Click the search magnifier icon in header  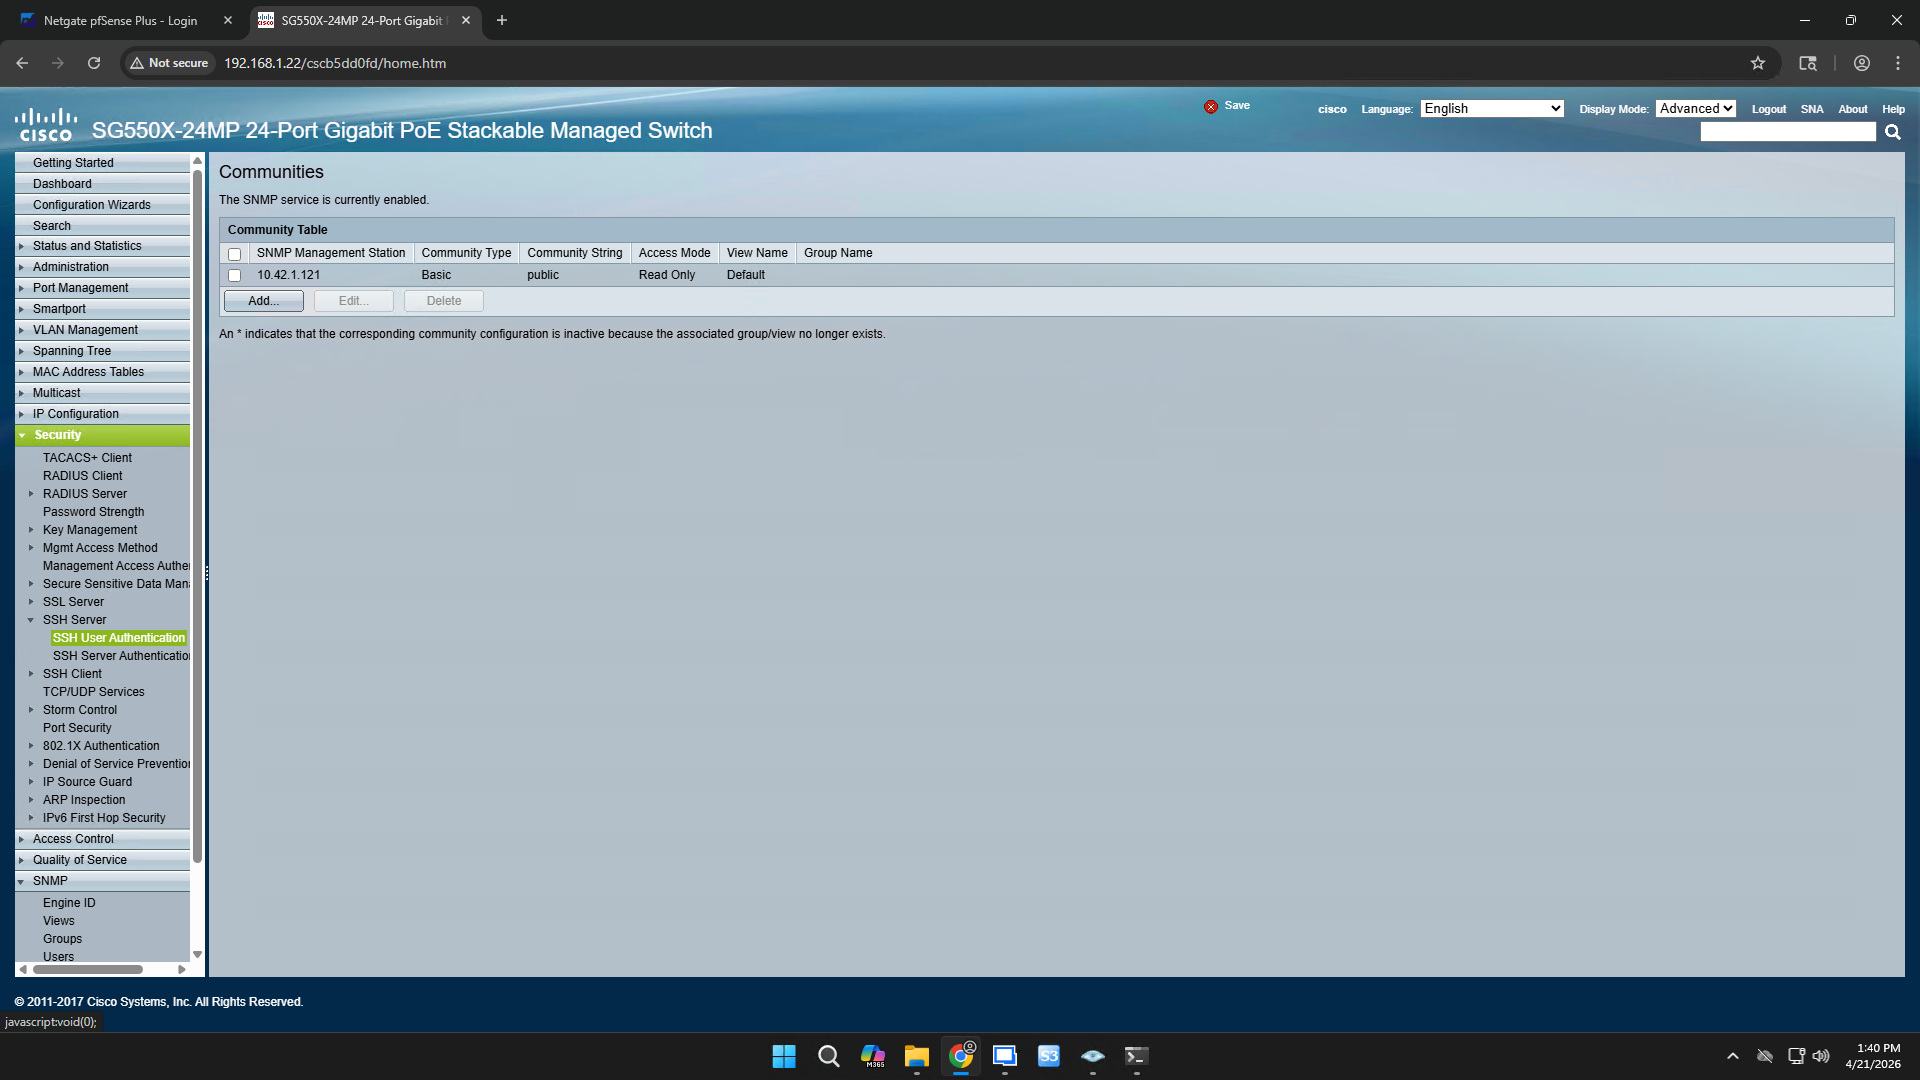pos(1892,132)
